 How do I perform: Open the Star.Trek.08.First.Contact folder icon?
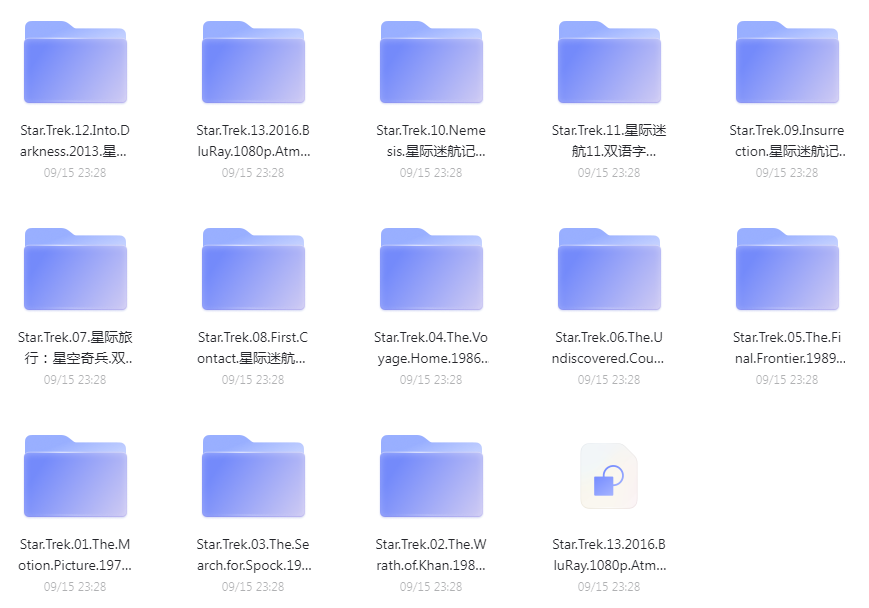click(253, 269)
